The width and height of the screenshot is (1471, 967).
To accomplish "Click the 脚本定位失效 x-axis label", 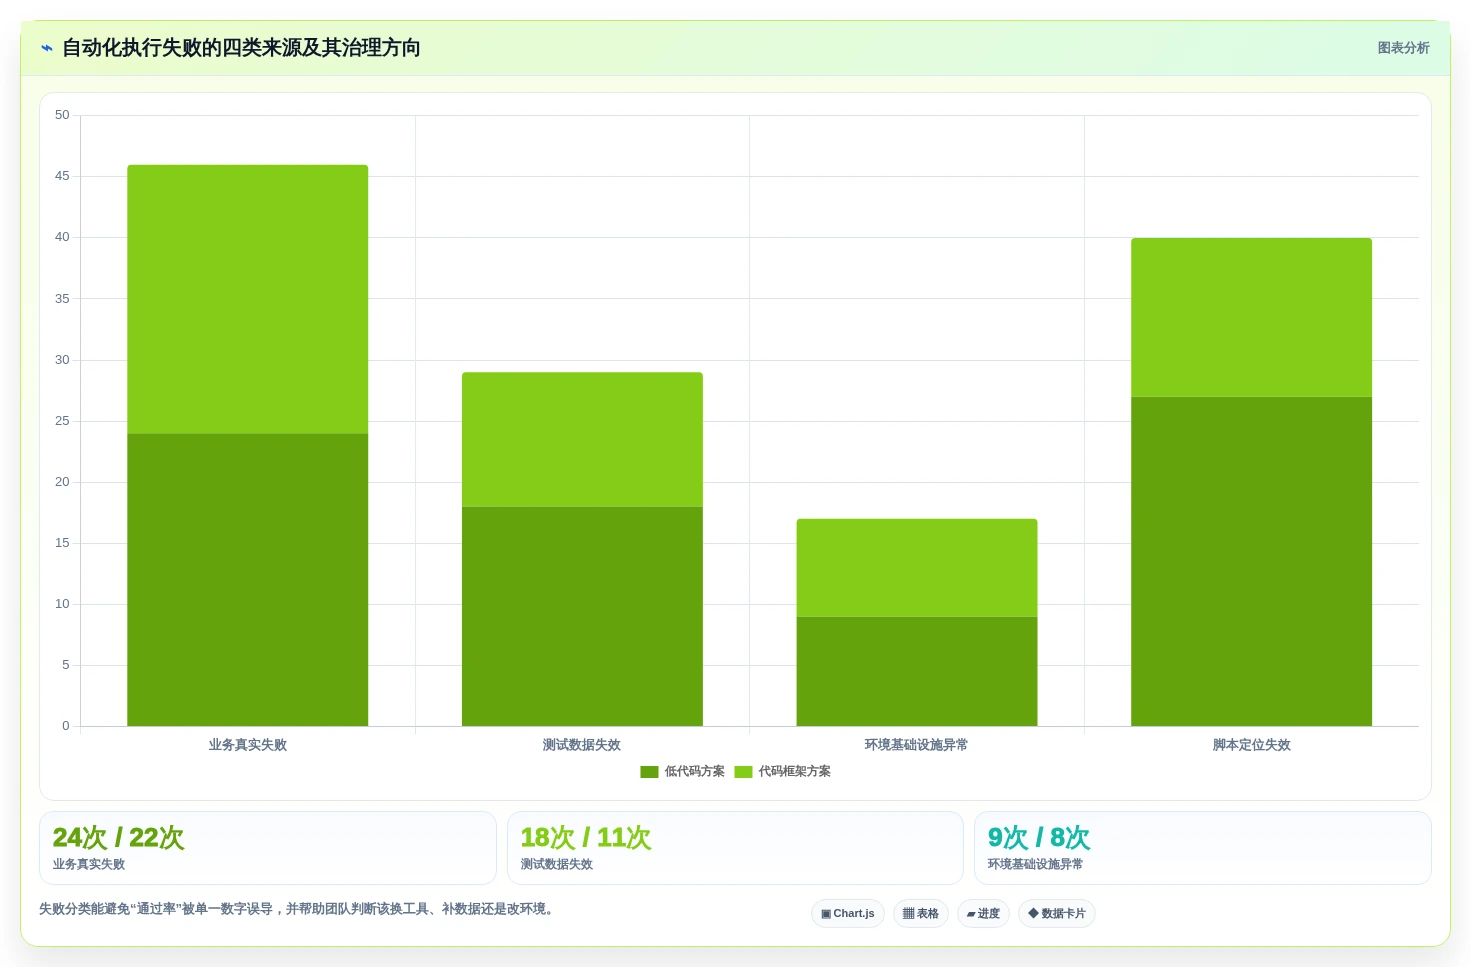I will tap(1251, 745).
